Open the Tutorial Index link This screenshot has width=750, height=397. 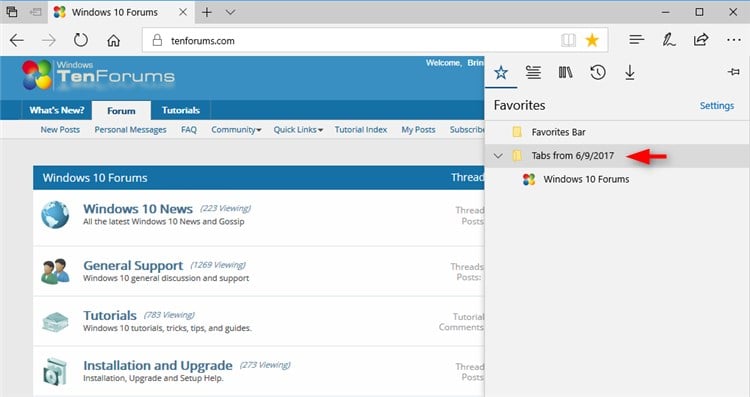click(x=361, y=130)
